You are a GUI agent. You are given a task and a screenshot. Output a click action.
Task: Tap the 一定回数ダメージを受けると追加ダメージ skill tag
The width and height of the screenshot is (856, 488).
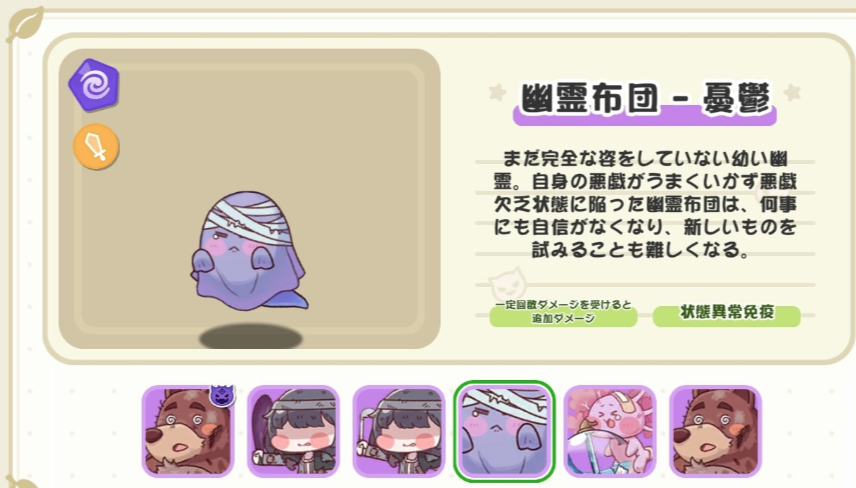click(x=563, y=312)
